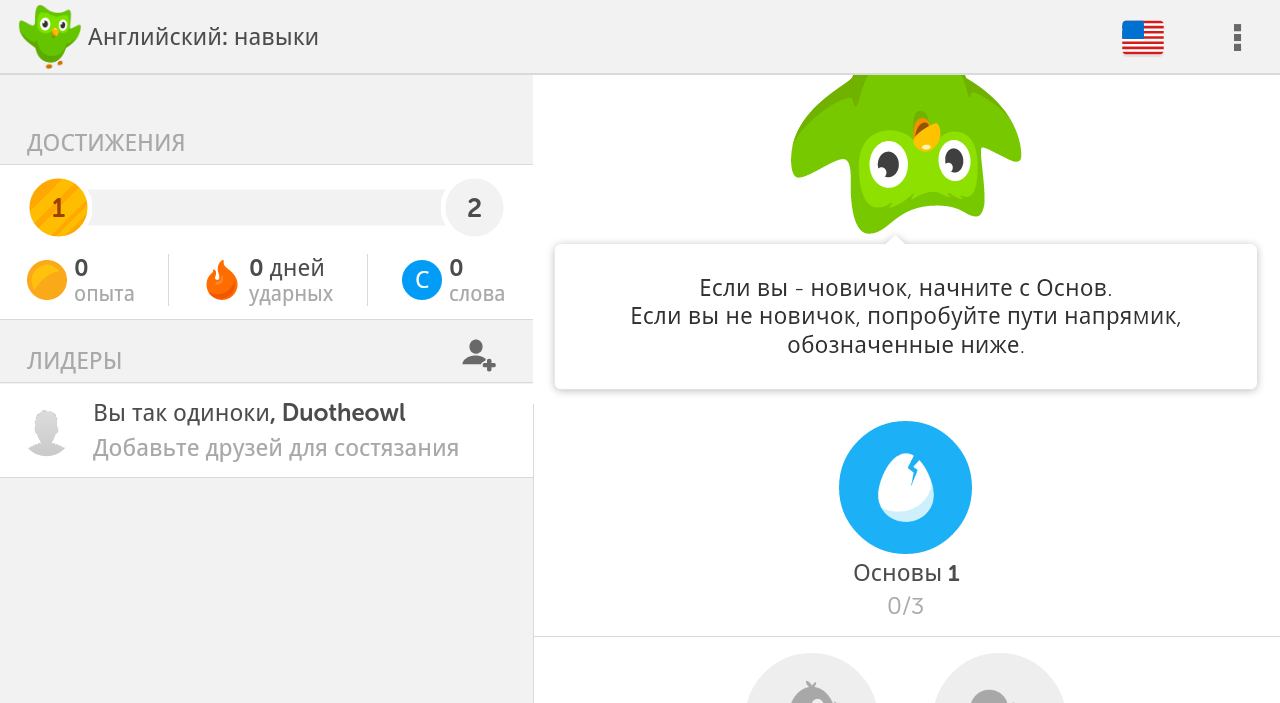The height and width of the screenshot is (703, 1280).
Task: Tap the streak flame icon
Action: click(x=222, y=280)
